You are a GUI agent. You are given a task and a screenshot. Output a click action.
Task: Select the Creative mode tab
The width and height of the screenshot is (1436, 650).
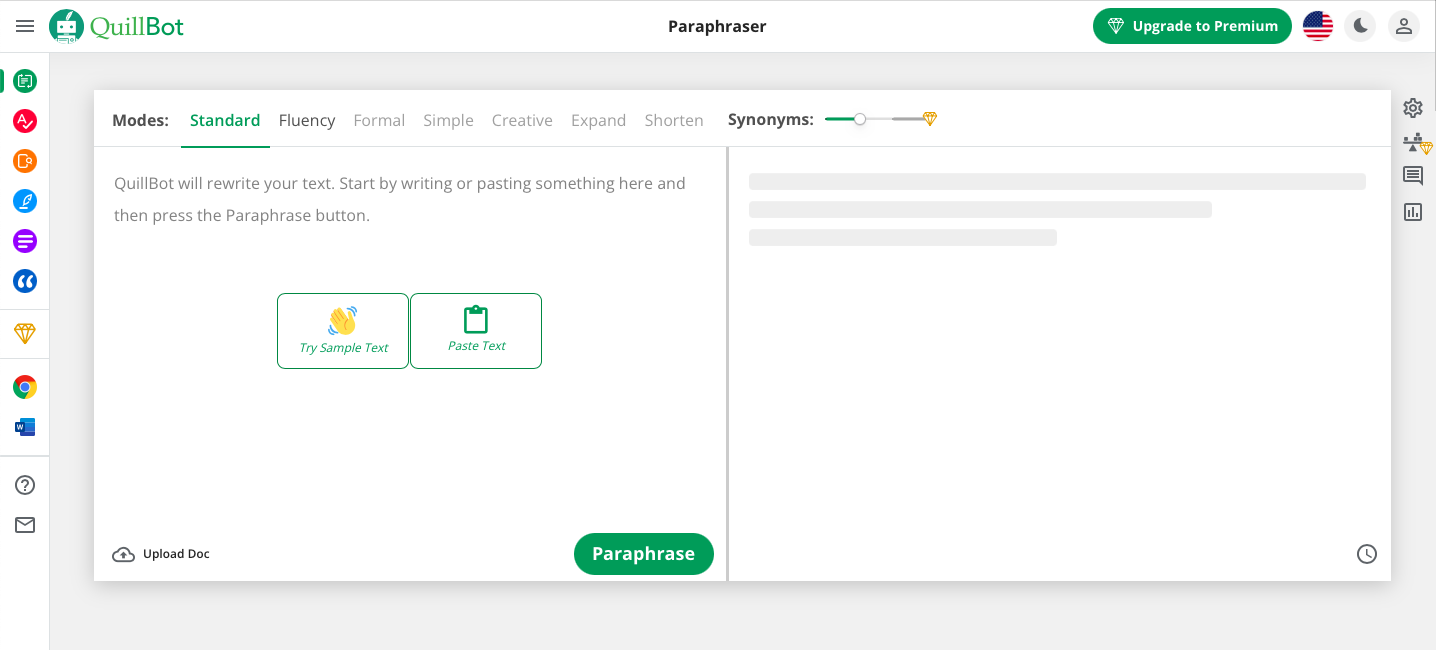coord(522,120)
